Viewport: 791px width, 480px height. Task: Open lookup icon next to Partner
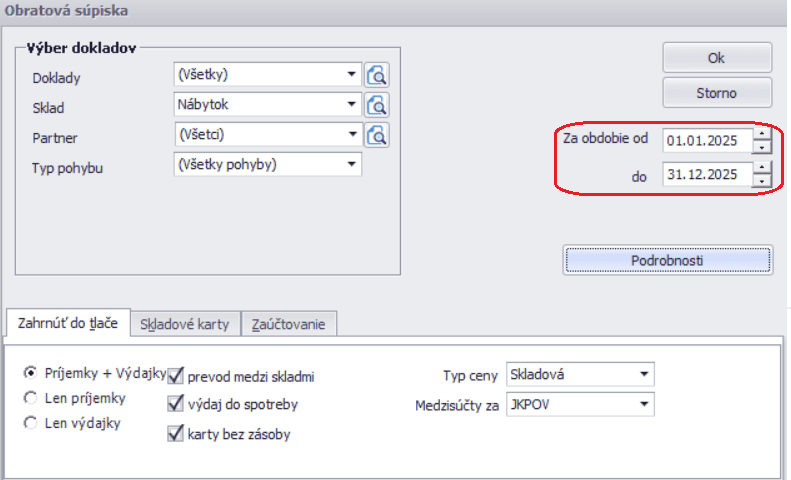coord(377,135)
